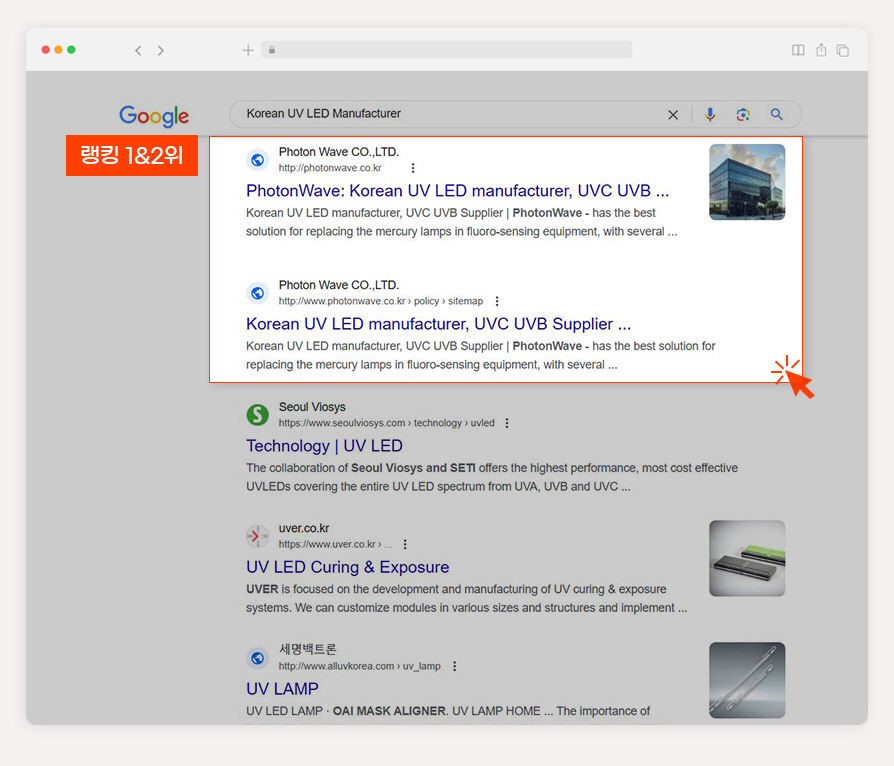The width and height of the screenshot is (894, 766).
Task: Click the browser back arrow
Action: click(138, 51)
